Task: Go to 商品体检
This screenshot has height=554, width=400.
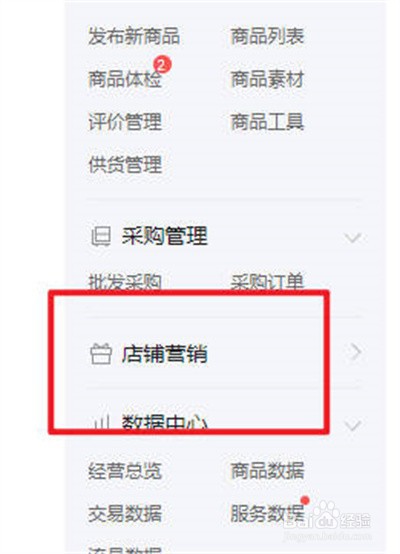Action: (x=125, y=79)
